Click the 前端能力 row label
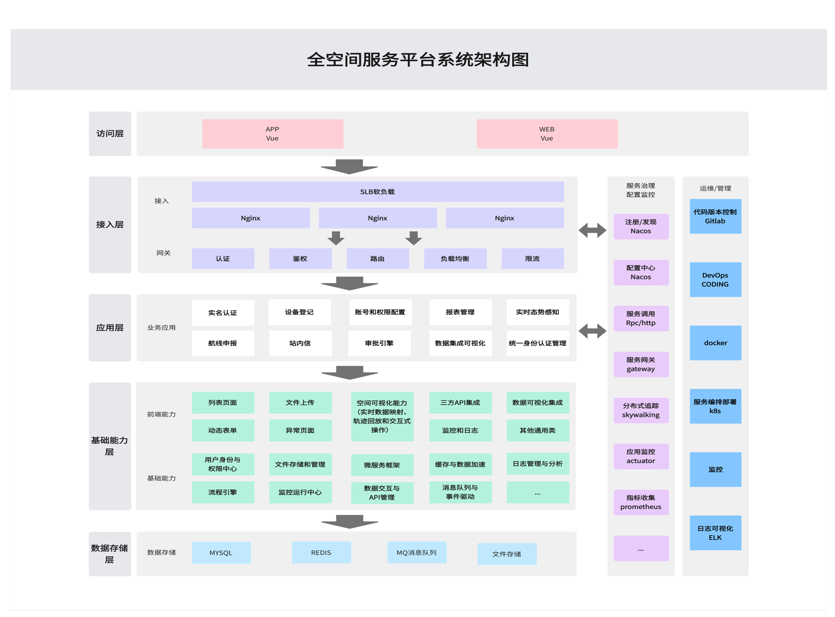 (161, 414)
